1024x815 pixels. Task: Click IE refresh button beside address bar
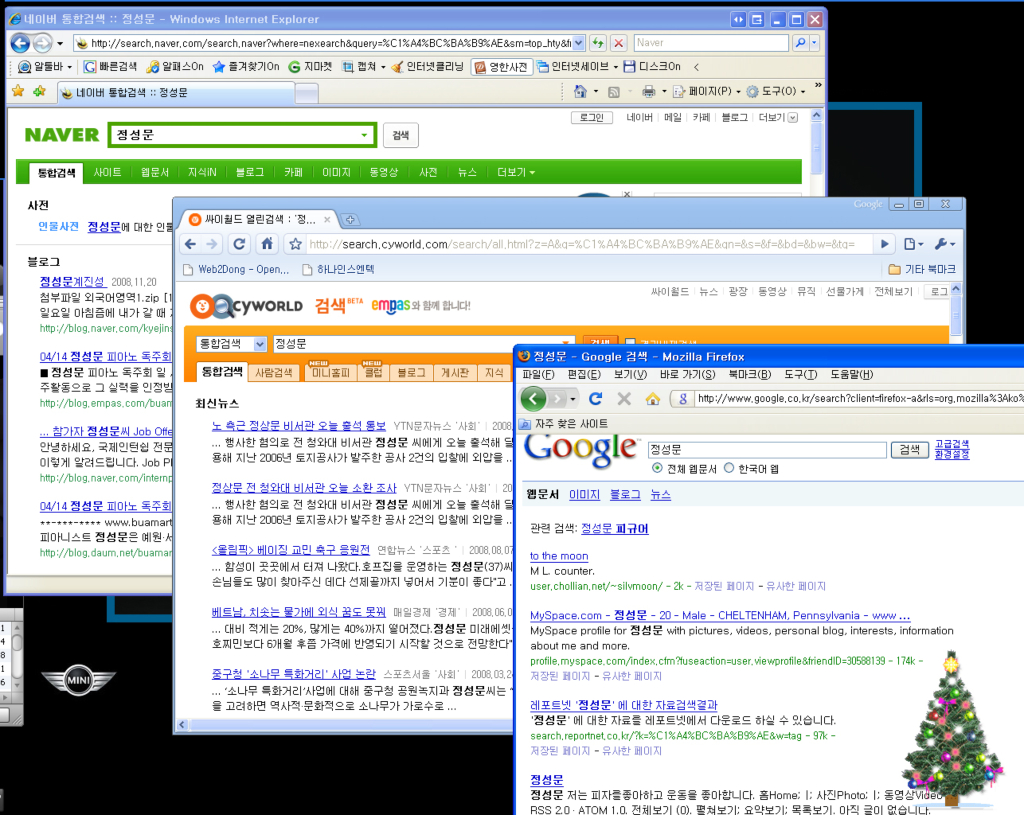pos(598,43)
